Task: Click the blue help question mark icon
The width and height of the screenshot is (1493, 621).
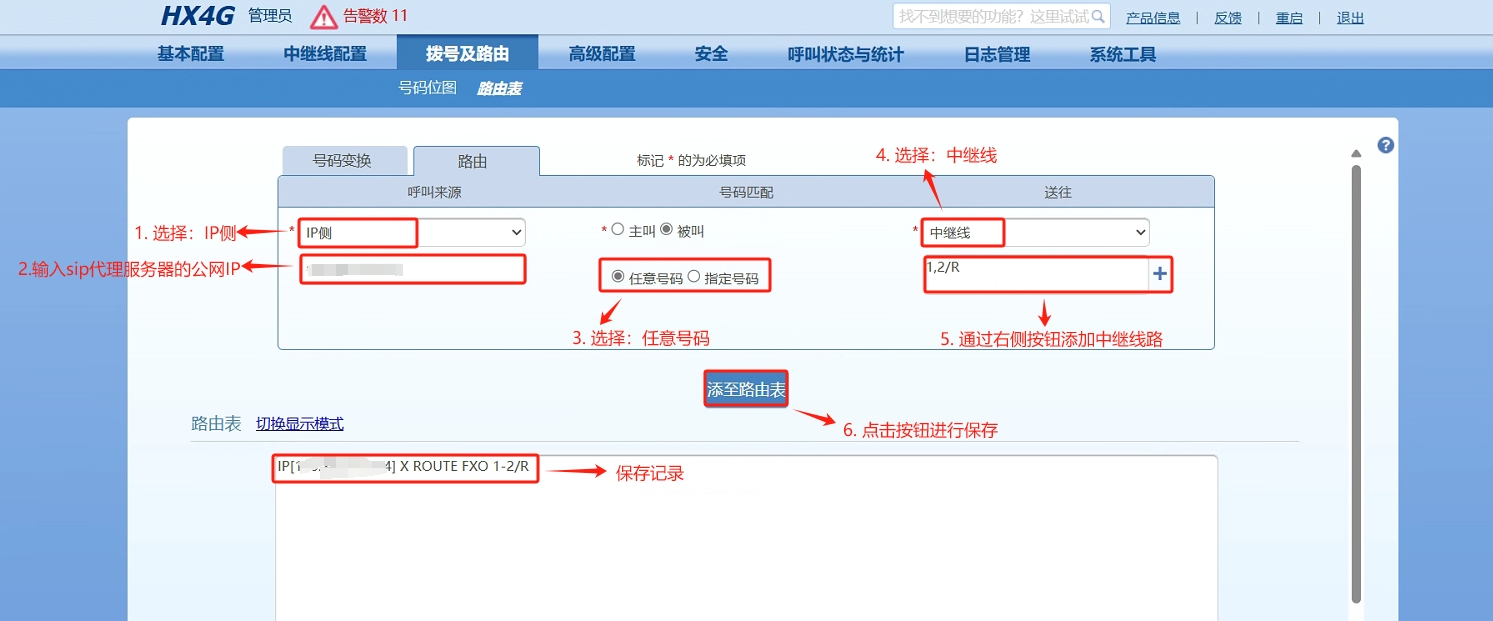Action: (1385, 145)
